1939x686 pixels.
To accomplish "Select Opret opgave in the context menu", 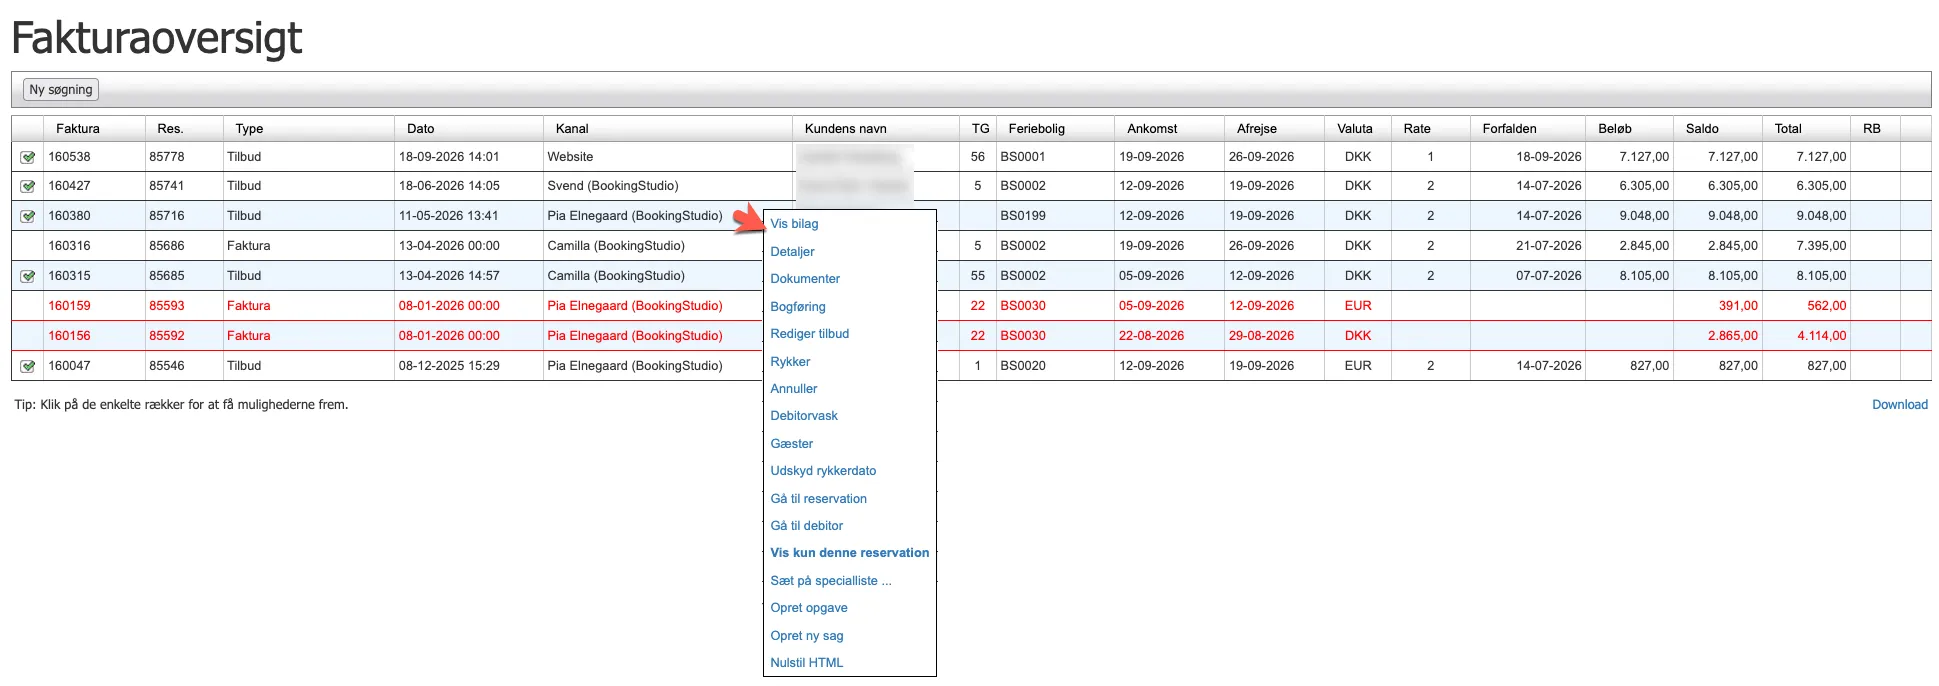I will coord(808,608).
